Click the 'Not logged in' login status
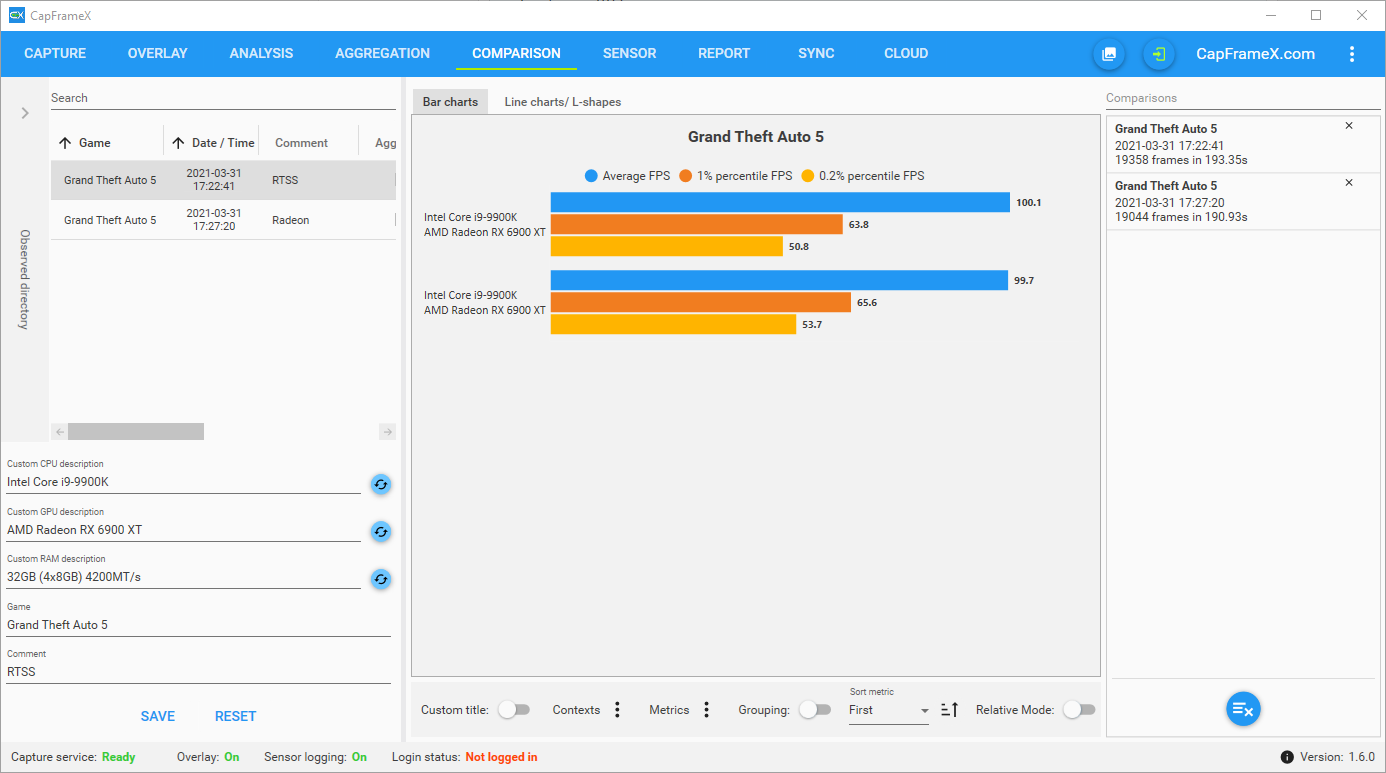This screenshot has width=1386, height=773. coord(501,757)
